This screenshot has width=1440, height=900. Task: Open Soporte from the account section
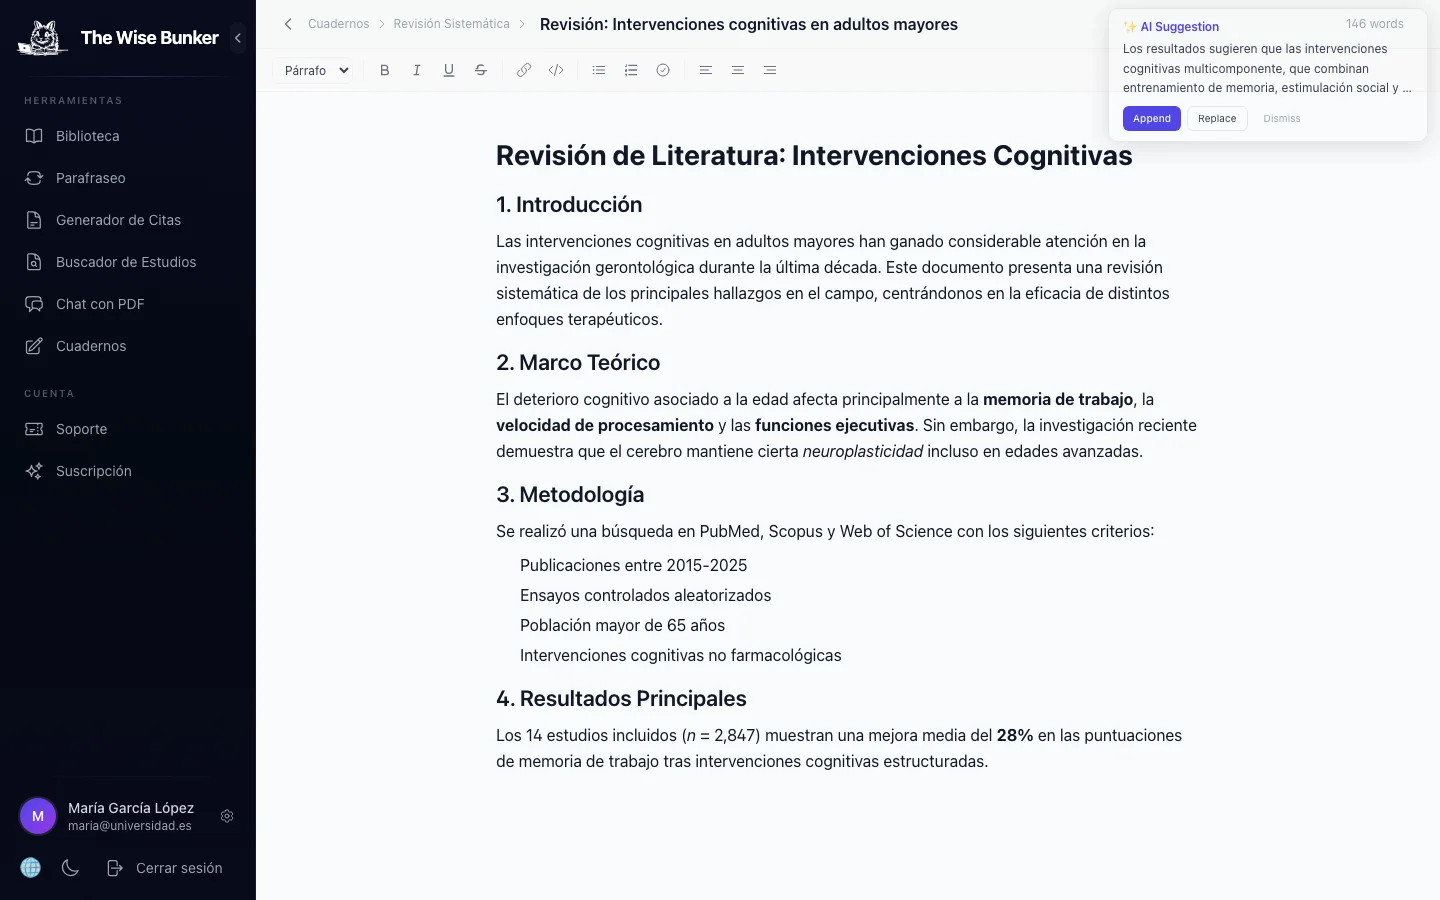point(81,429)
